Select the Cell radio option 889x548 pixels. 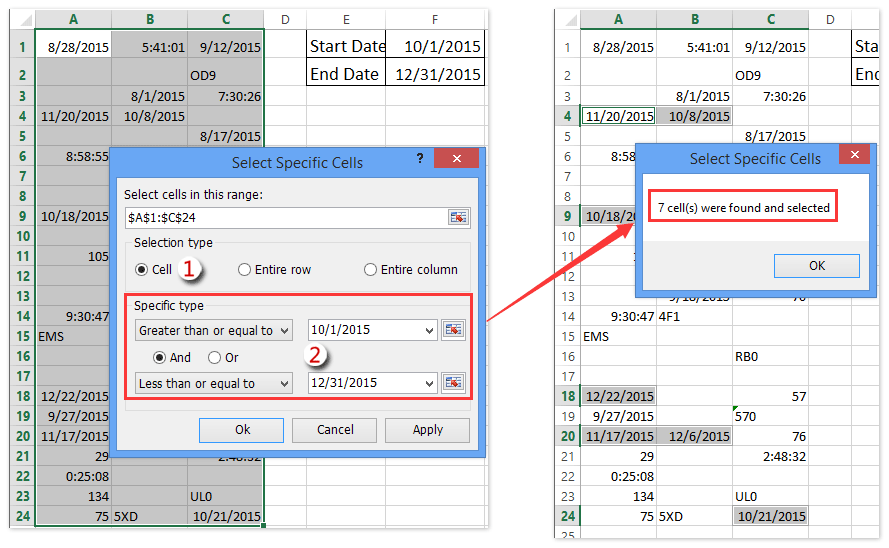[x=143, y=269]
